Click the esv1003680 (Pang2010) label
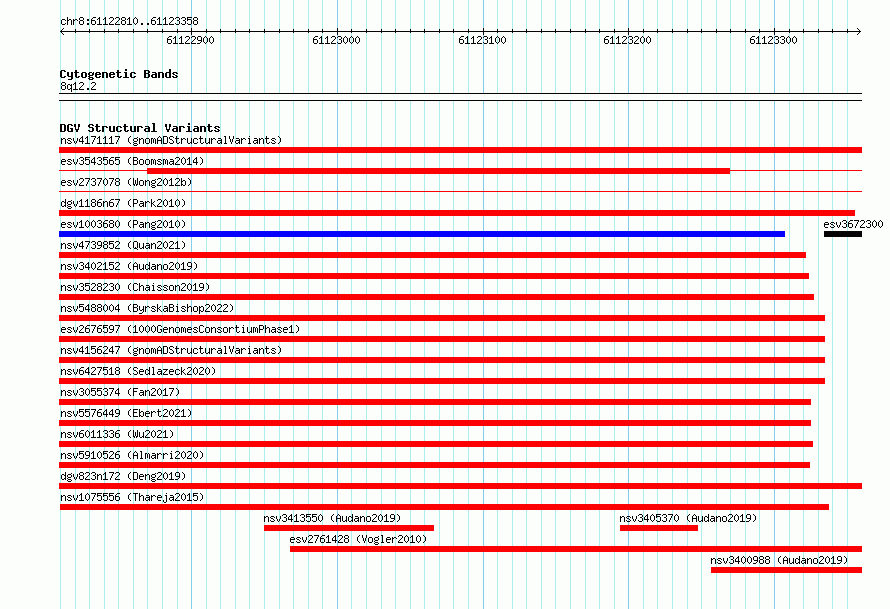This screenshot has height=609, width=890. point(123,224)
